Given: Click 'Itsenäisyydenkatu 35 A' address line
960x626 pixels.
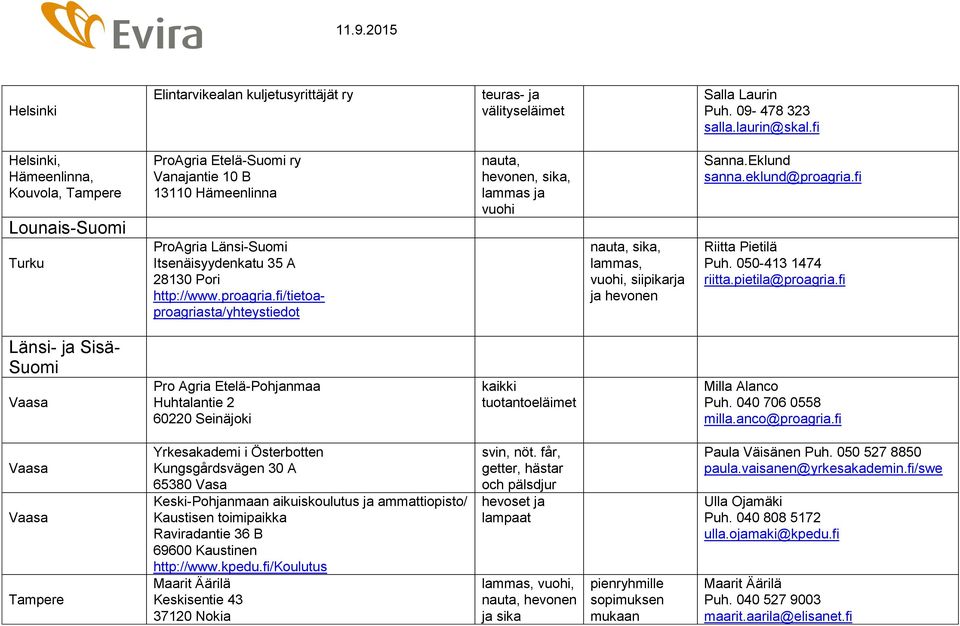Looking at the screenshot, I should [x=224, y=263].
